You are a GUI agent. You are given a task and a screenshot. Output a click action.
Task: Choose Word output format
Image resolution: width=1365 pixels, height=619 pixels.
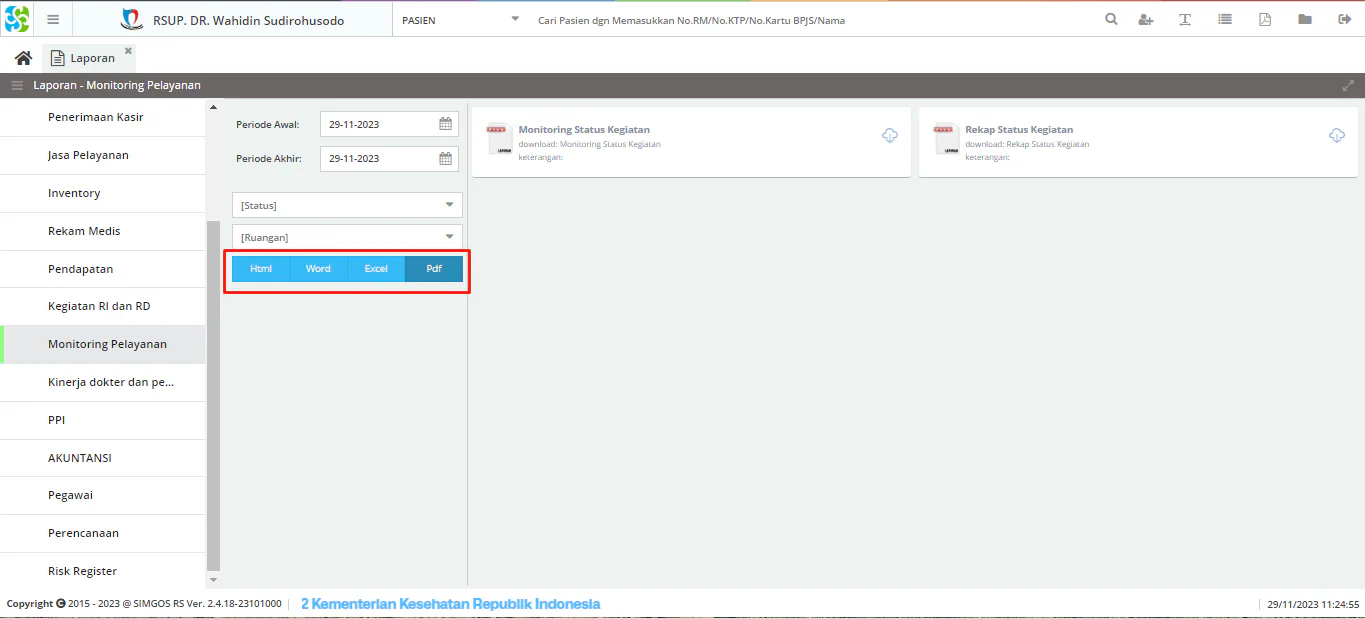(318, 269)
